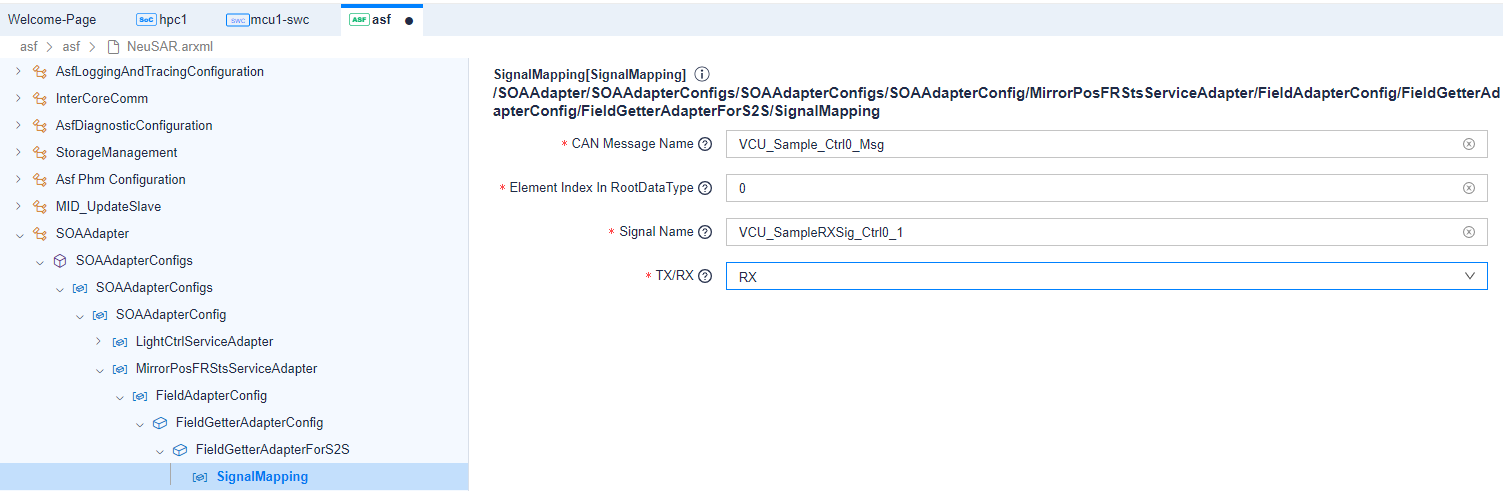
Task: Click help icon next to CAN Message Name
Action: point(705,144)
